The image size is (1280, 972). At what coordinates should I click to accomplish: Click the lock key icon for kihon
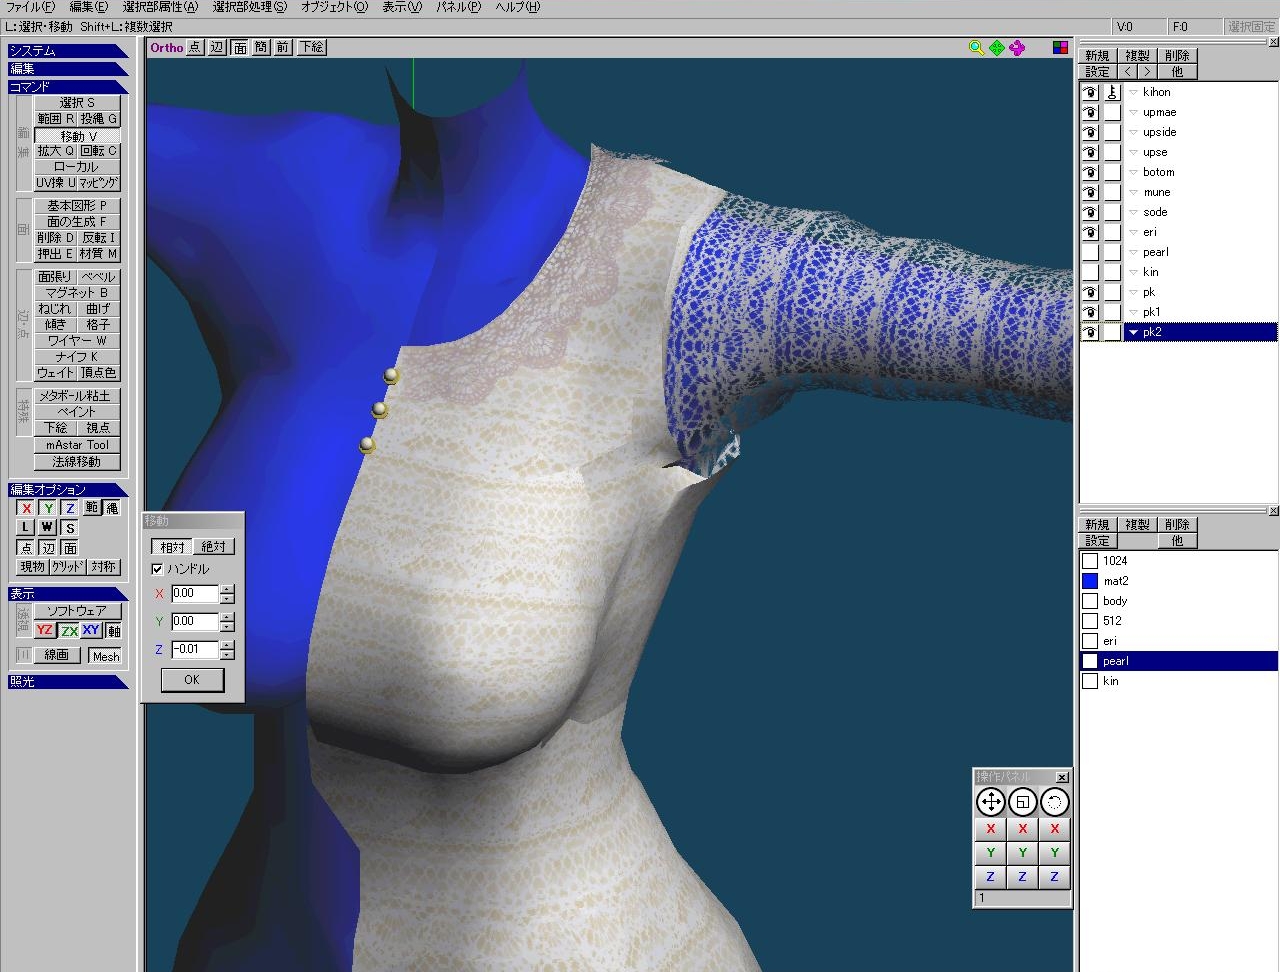(x=1112, y=92)
